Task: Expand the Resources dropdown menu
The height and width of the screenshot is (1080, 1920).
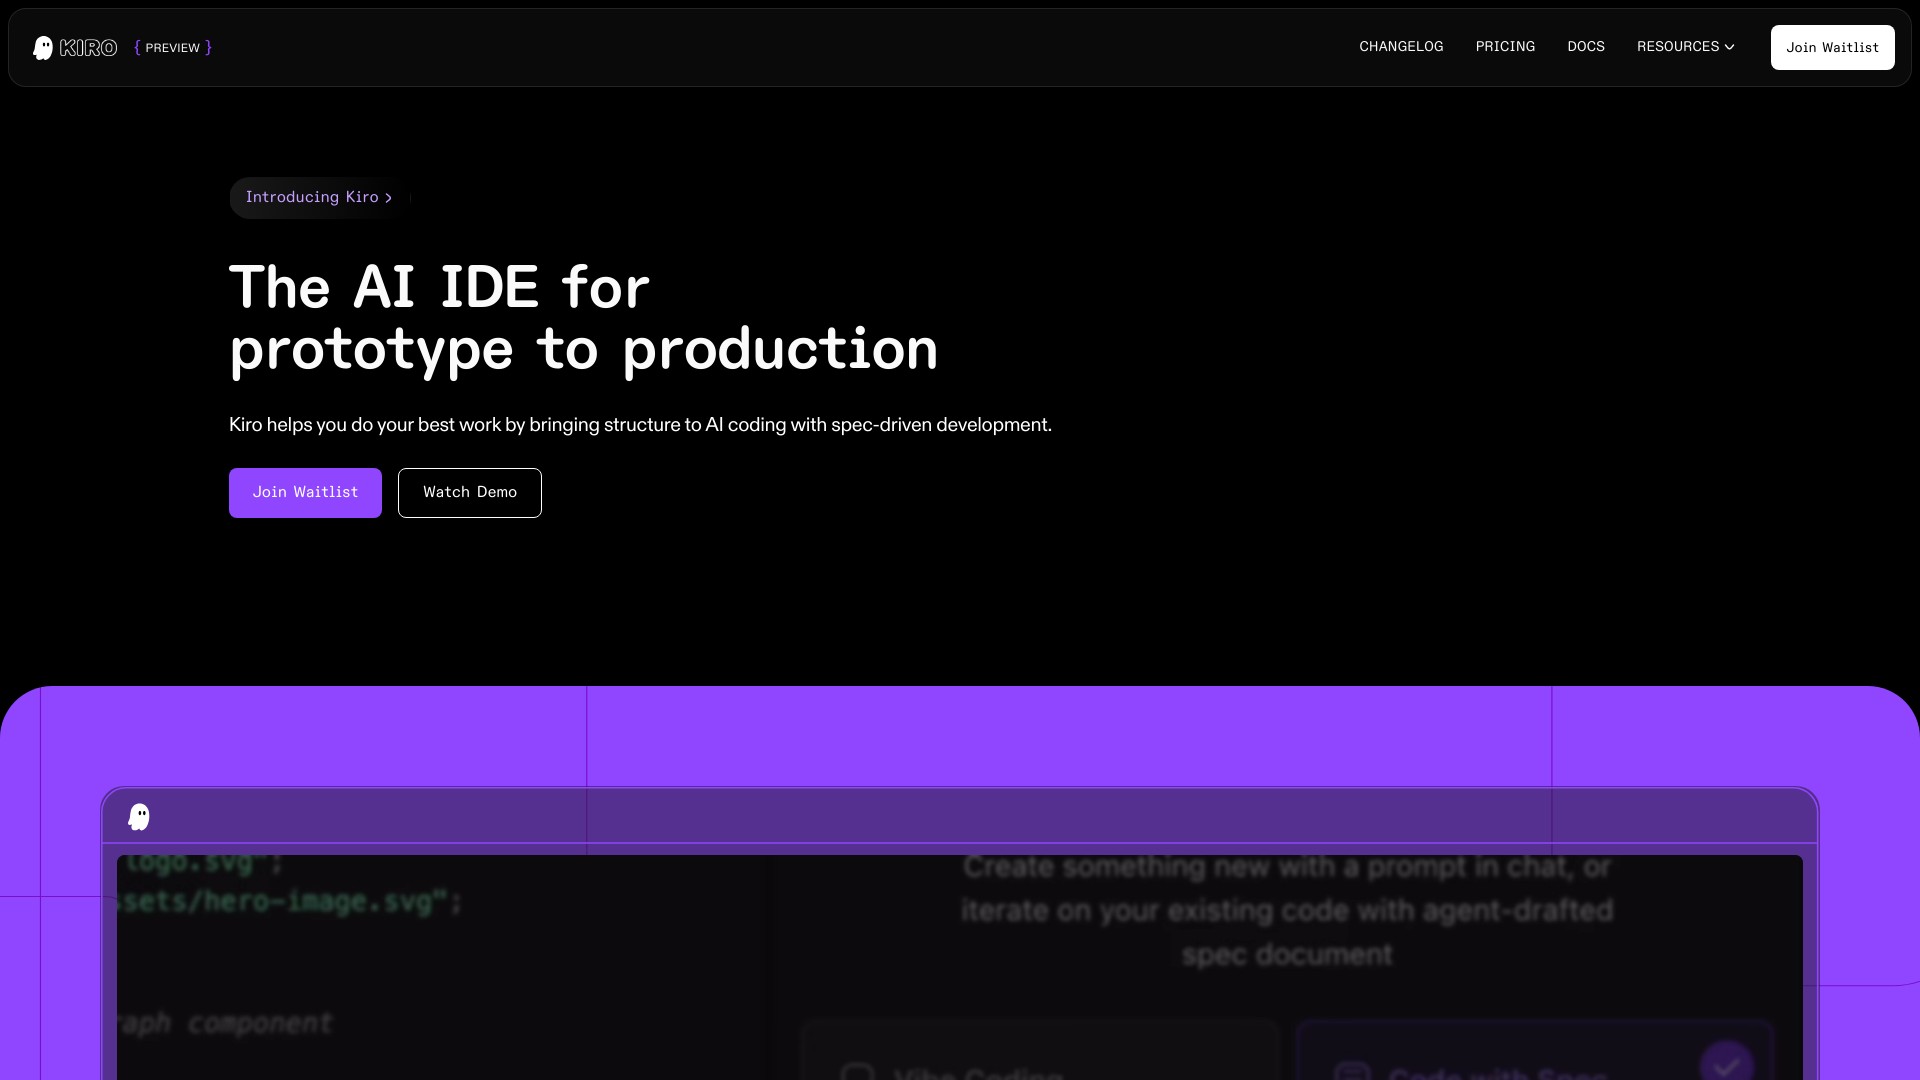Action: pos(1677,47)
